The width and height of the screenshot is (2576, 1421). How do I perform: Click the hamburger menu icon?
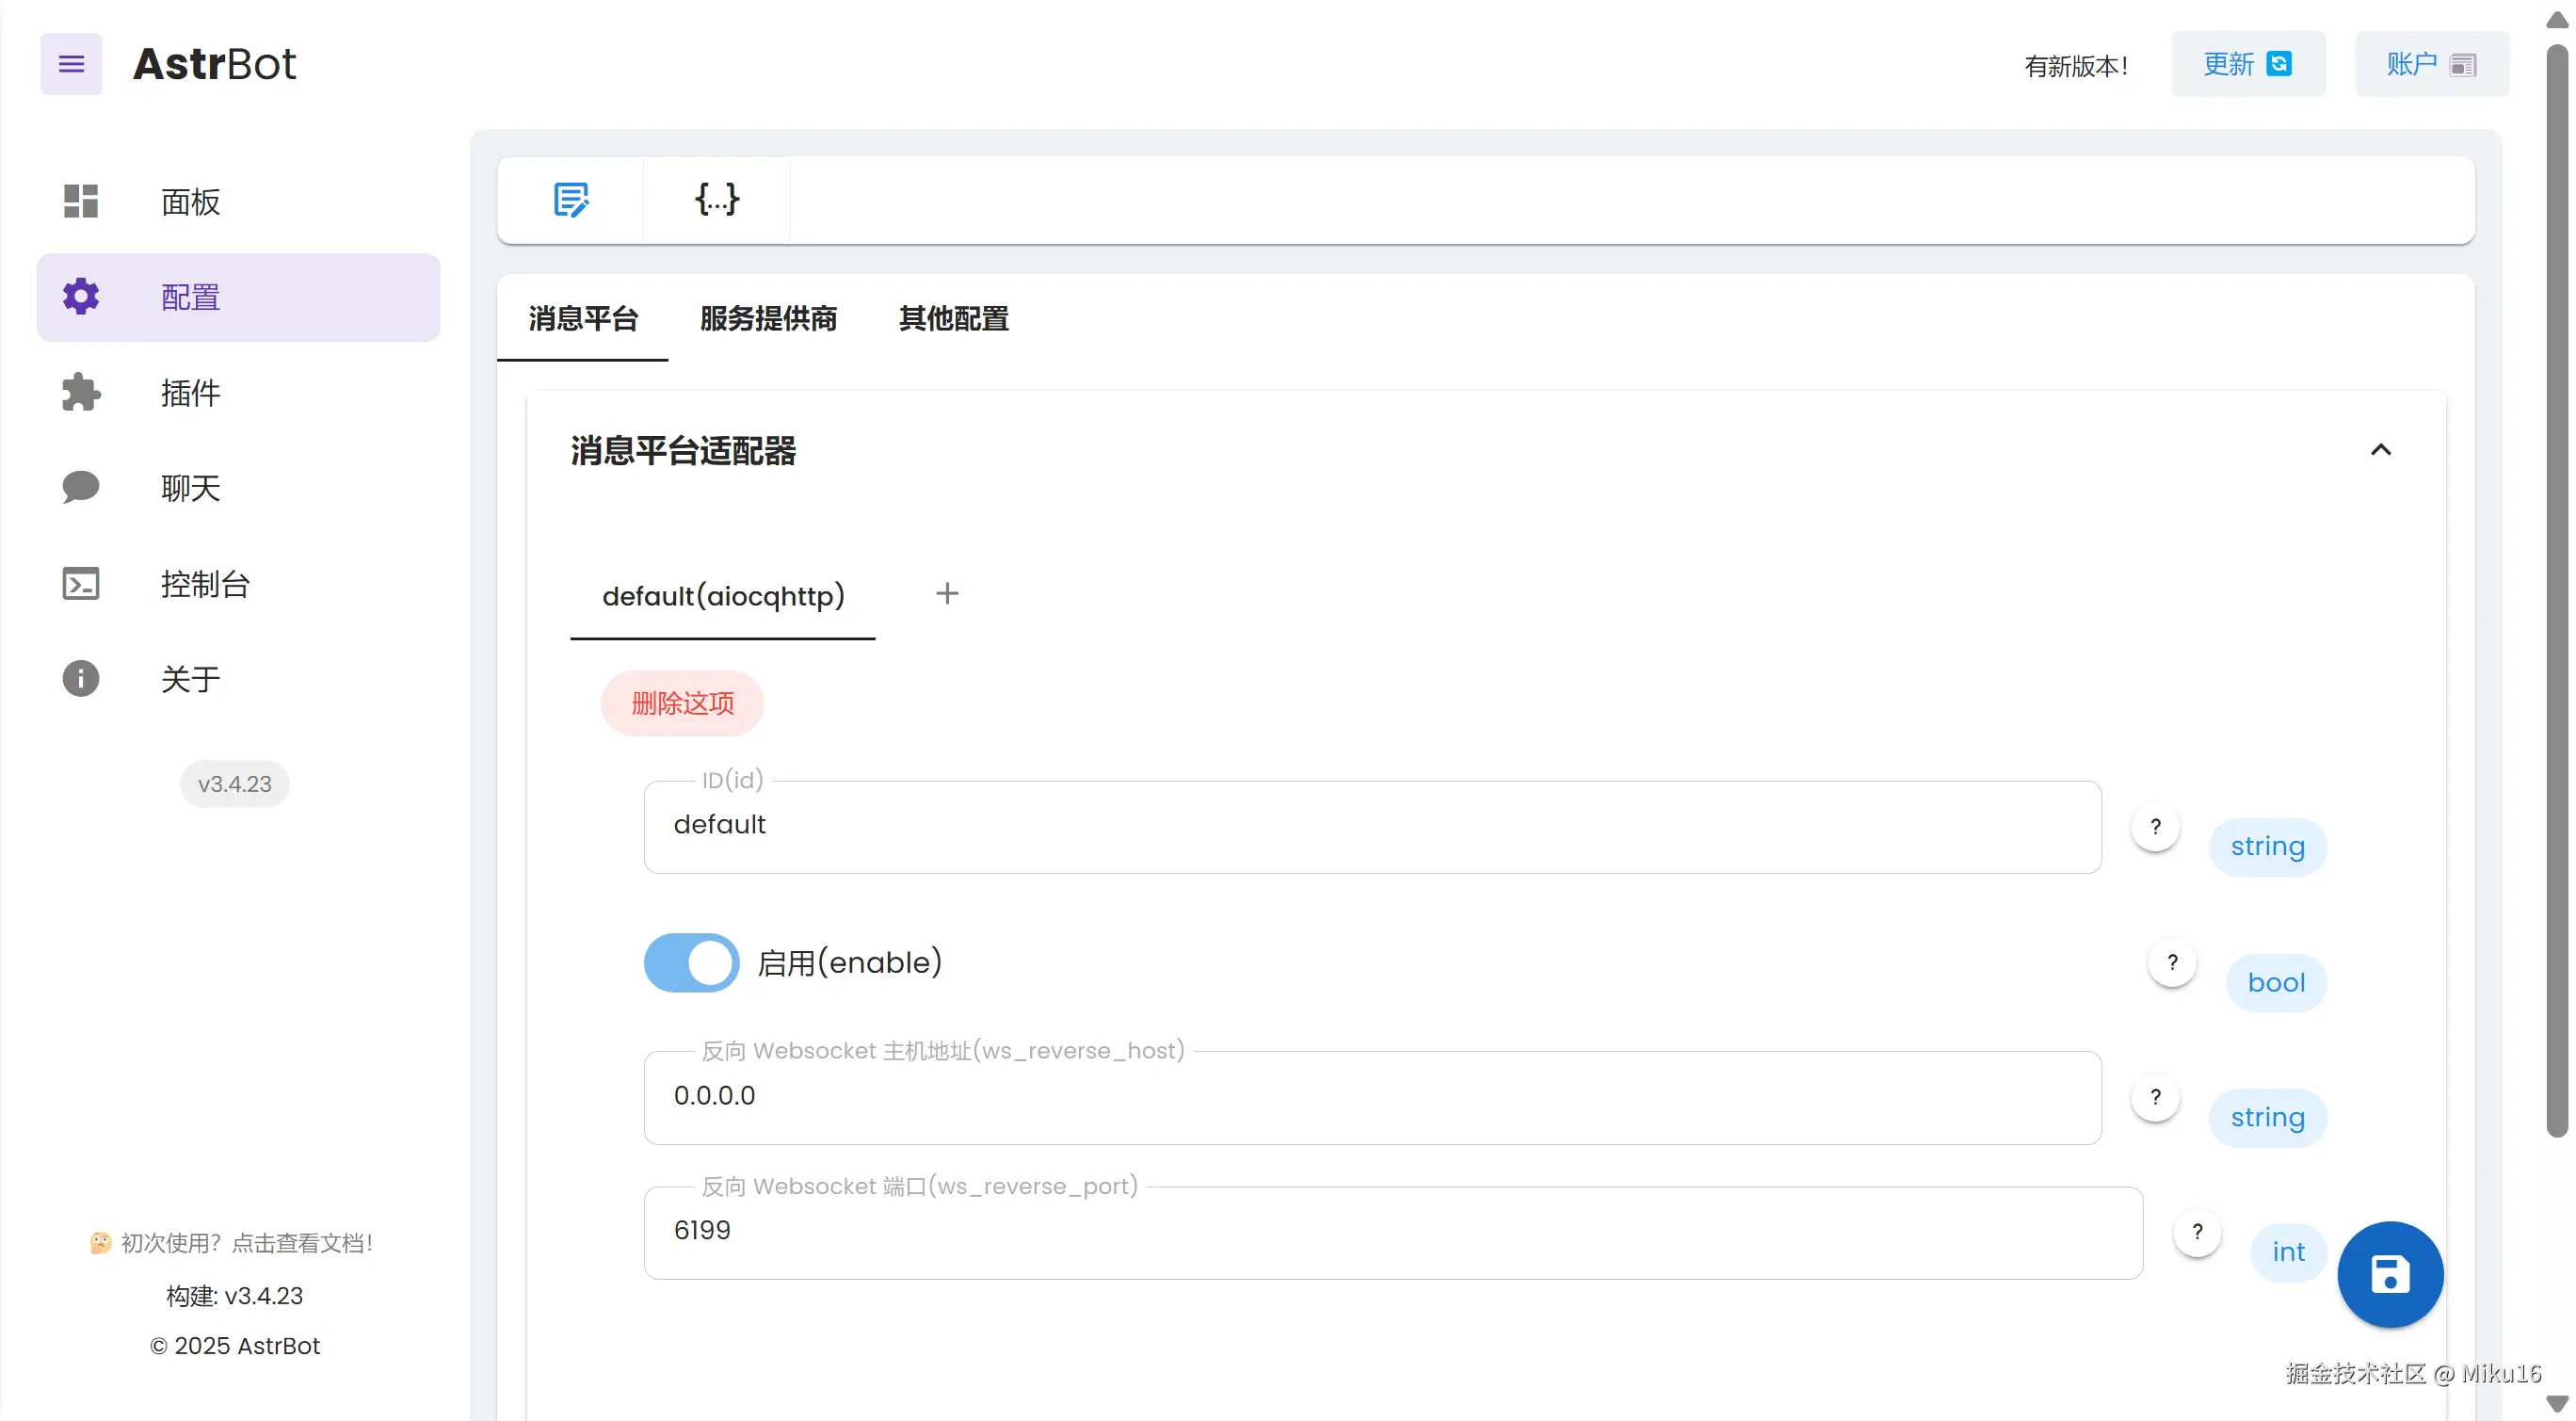71,64
